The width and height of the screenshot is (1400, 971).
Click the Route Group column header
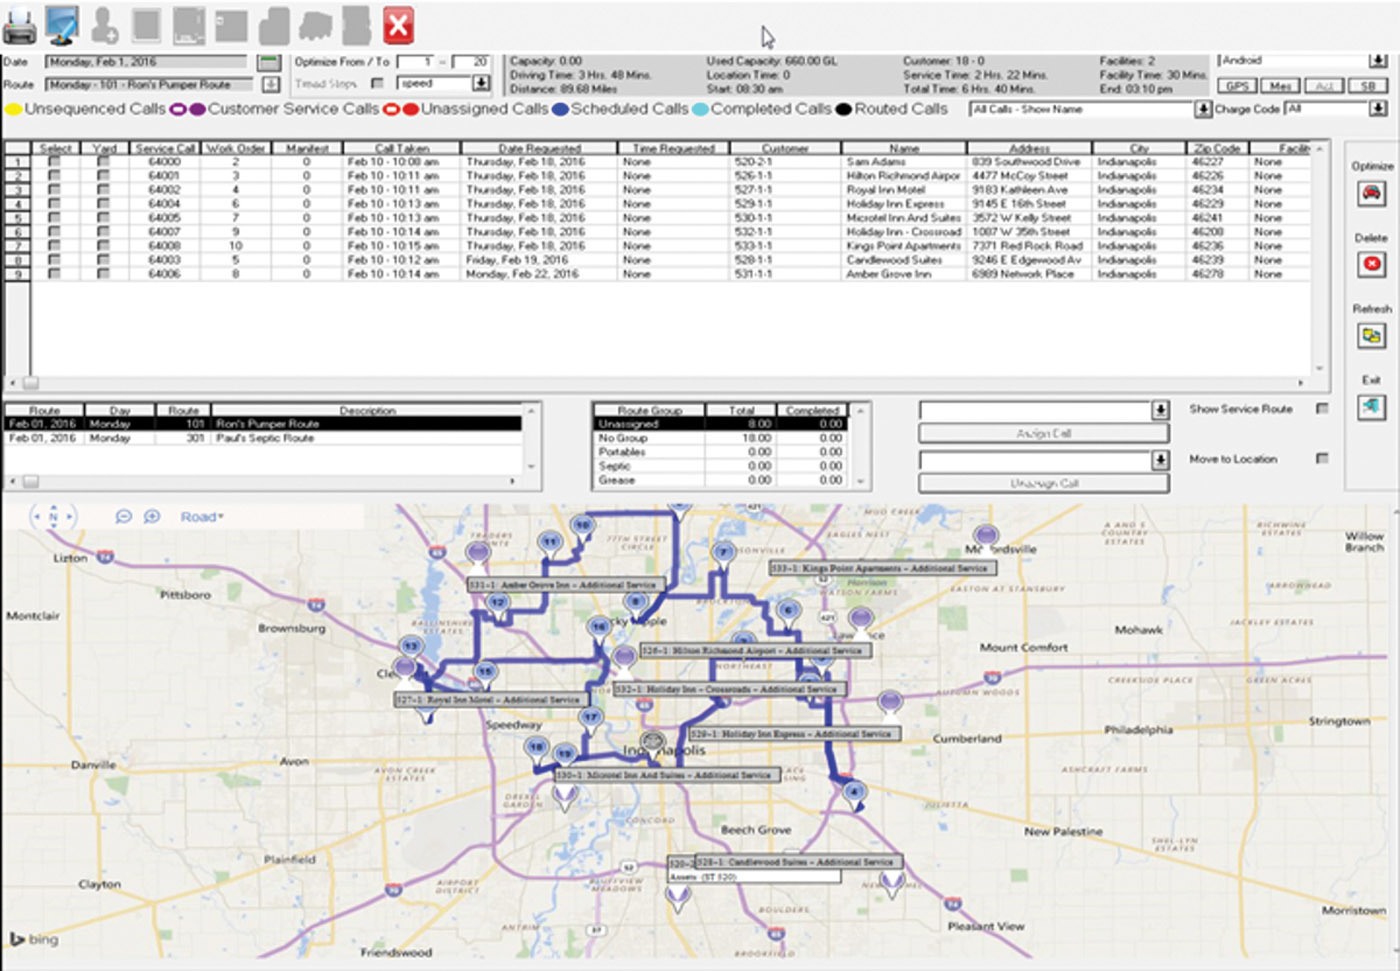[x=650, y=410]
